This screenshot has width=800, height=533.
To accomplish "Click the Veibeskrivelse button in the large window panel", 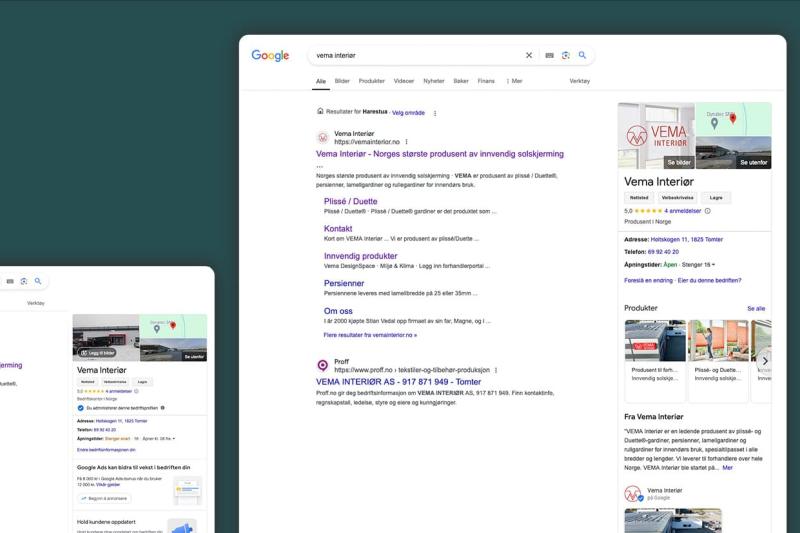I will [x=677, y=197].
